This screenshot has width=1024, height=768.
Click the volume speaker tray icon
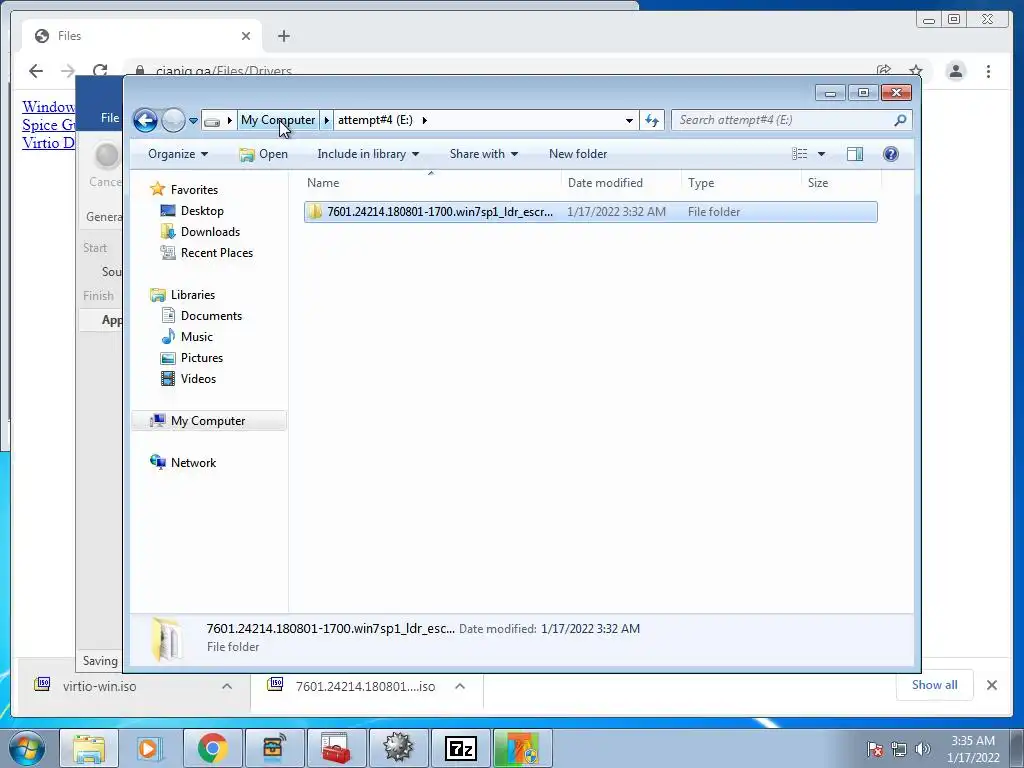pyautogui.click(x=923, y=749)
